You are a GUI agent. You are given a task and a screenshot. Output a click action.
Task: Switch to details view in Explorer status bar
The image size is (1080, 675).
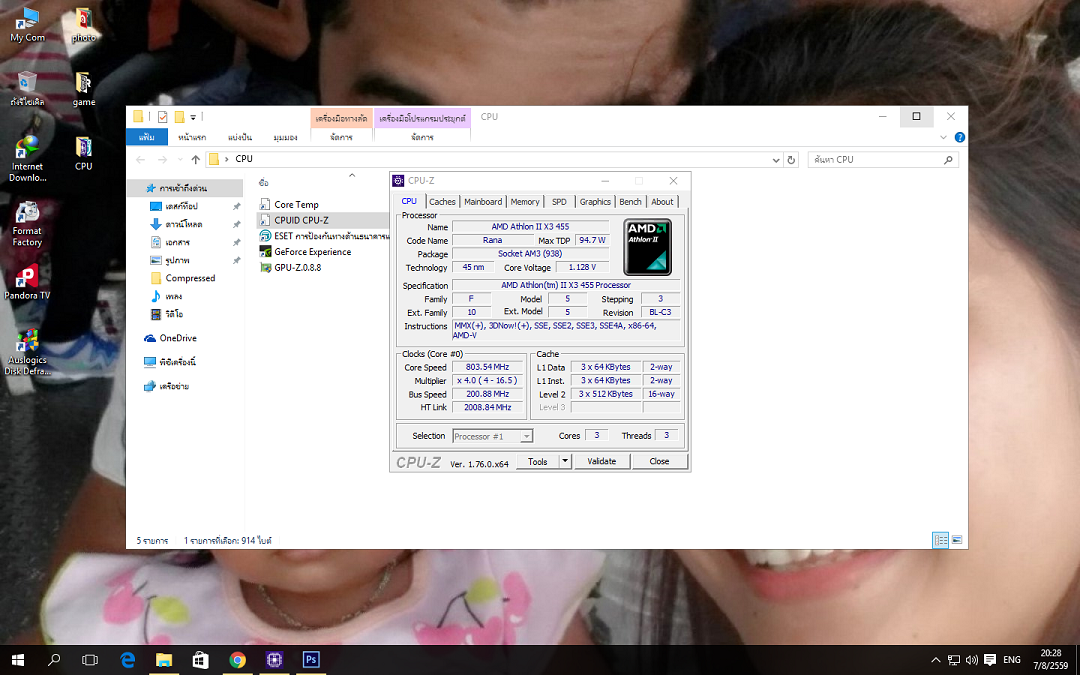click(940, 540)
